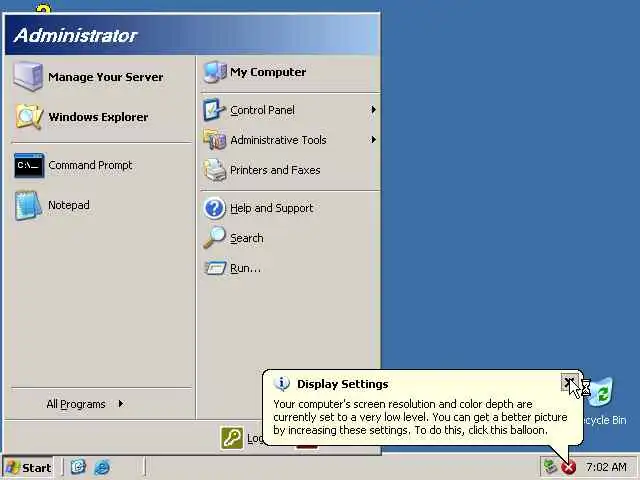Click the Log Off key icon
The width and height of the screenshot is (640, 480).
coord(232,438)
